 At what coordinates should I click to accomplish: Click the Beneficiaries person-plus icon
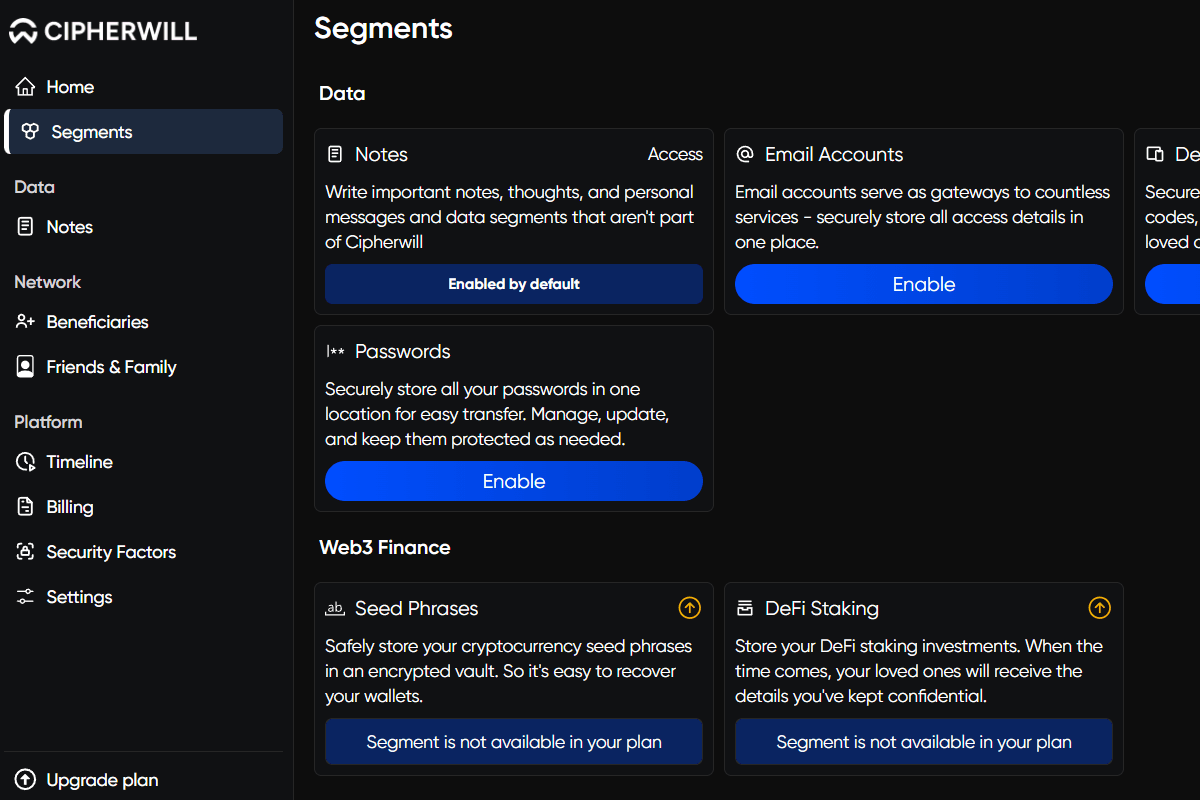click(x=26, y=322)
